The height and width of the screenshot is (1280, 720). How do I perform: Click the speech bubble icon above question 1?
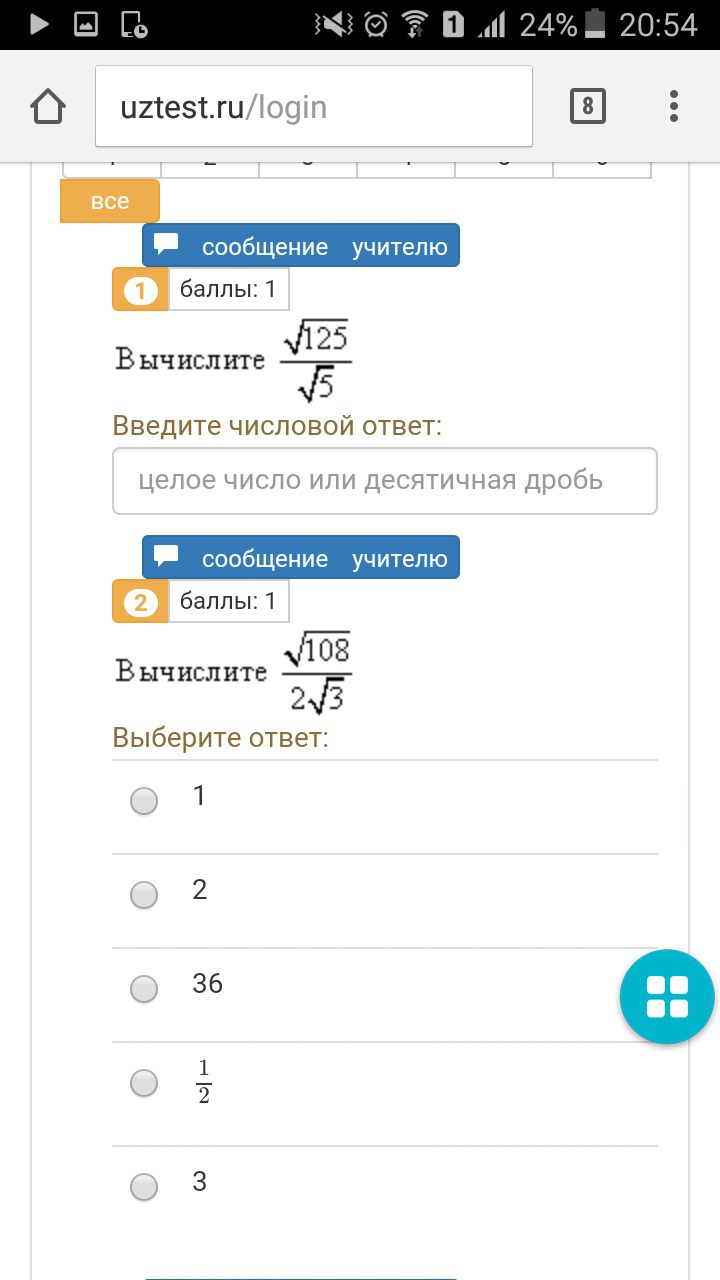[x=167, y=245]
